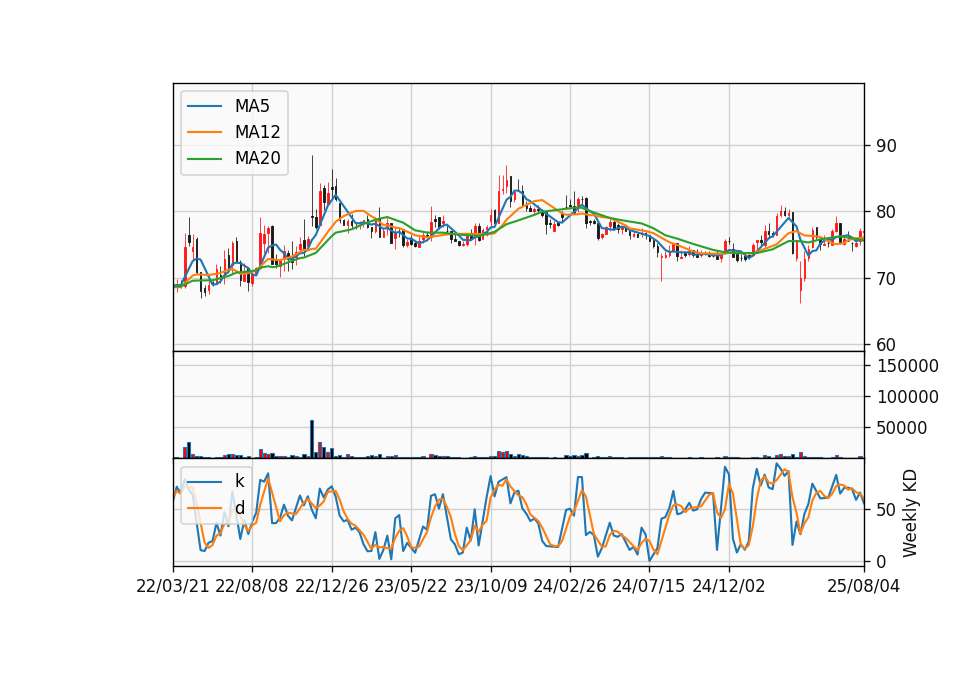Click the 50000 volume axis label
This screenshot has width=960, height=690.
(901, 428)
